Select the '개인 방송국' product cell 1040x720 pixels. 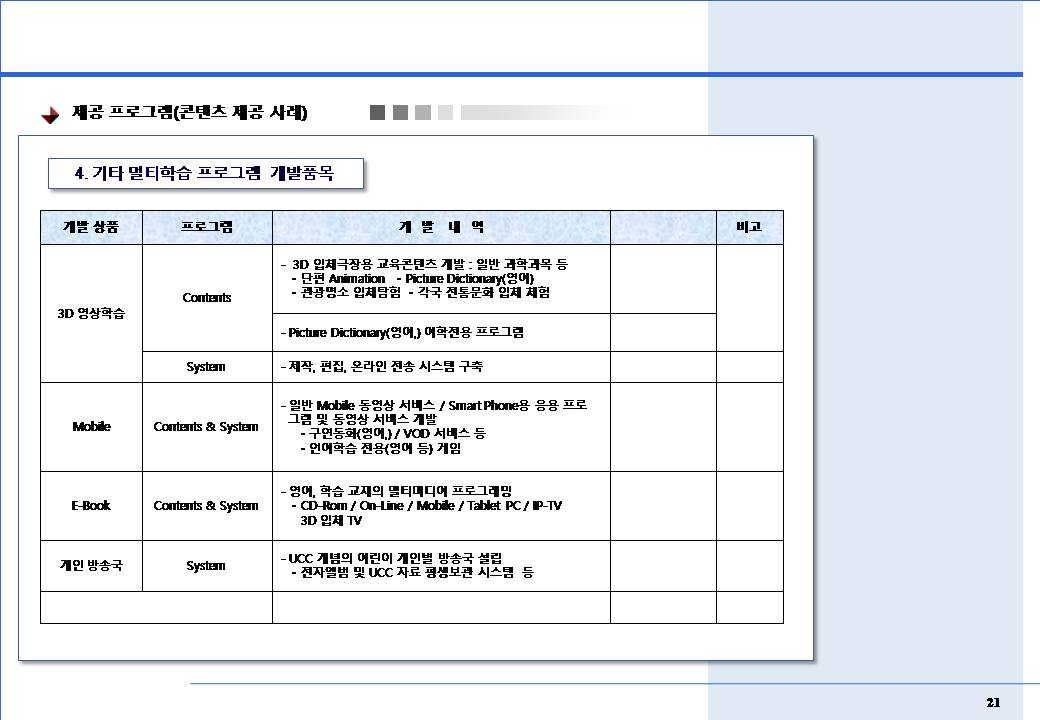coord(91,566)
